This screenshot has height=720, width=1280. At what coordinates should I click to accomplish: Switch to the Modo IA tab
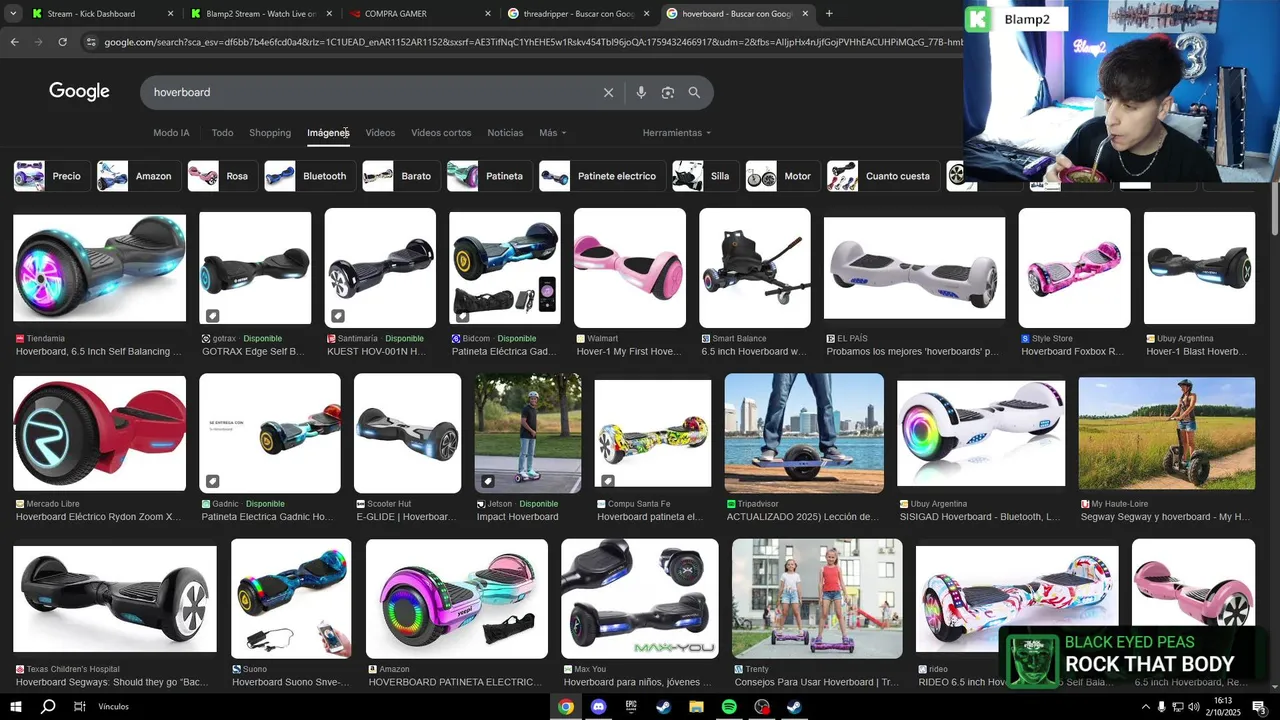[x=171, y=132]
